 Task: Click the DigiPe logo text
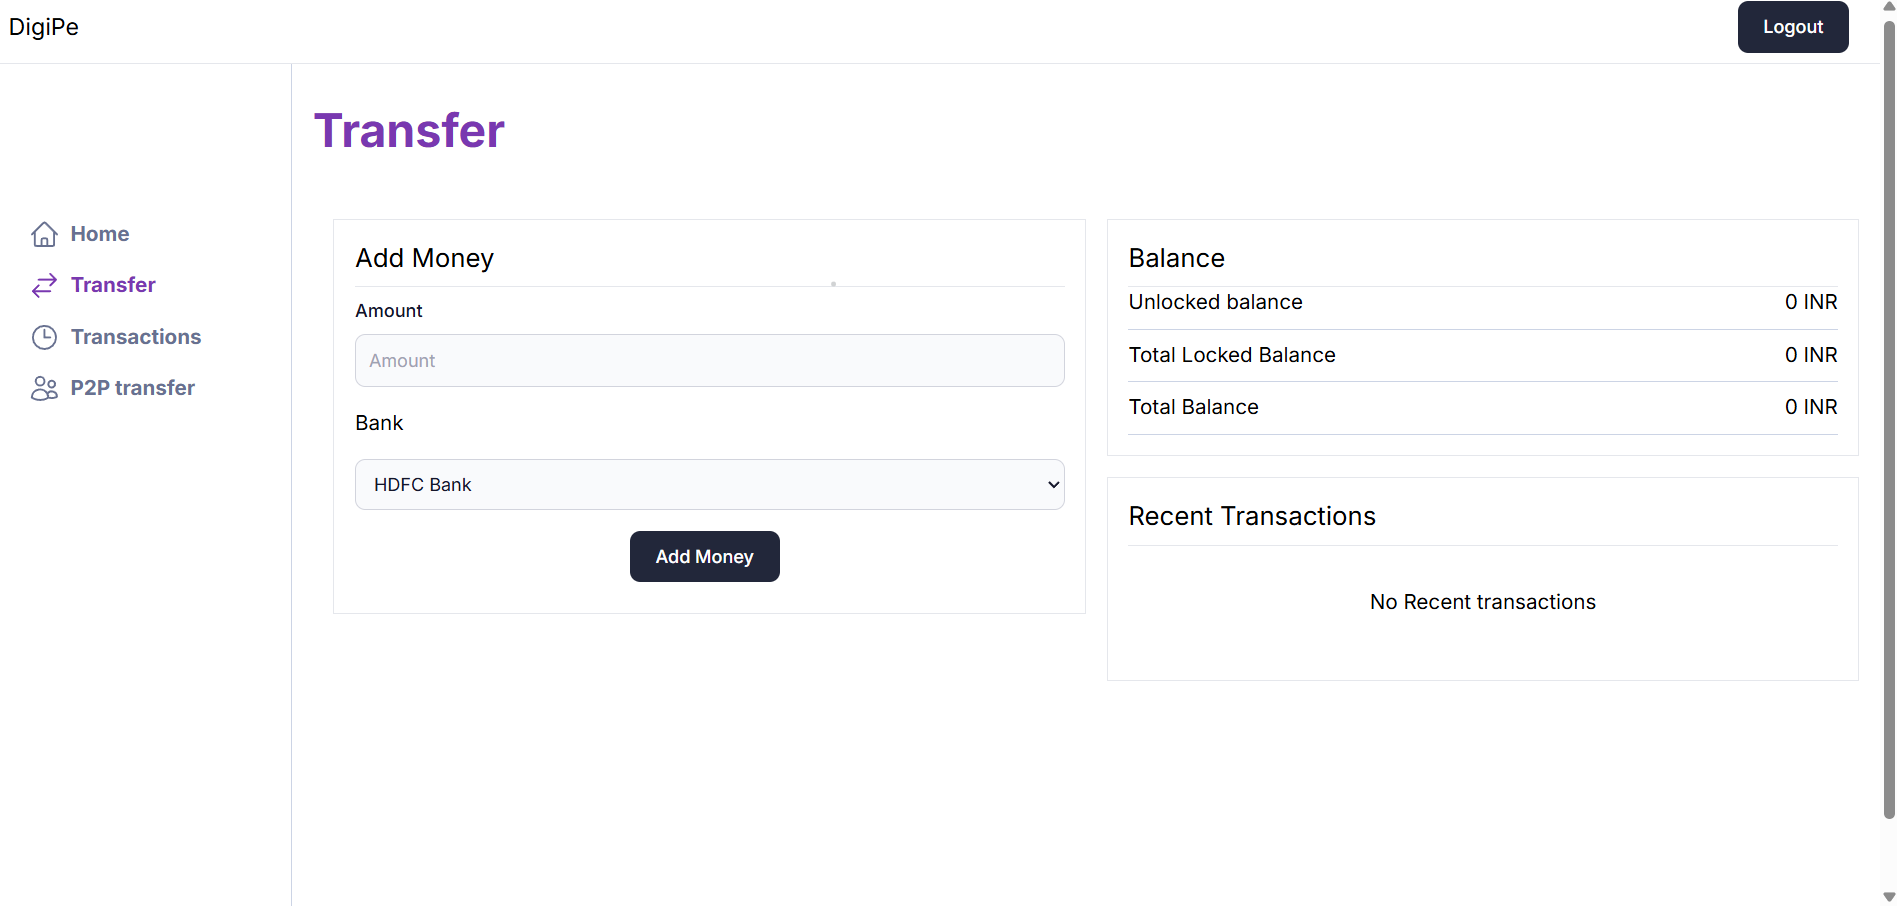tap(43, 26)
